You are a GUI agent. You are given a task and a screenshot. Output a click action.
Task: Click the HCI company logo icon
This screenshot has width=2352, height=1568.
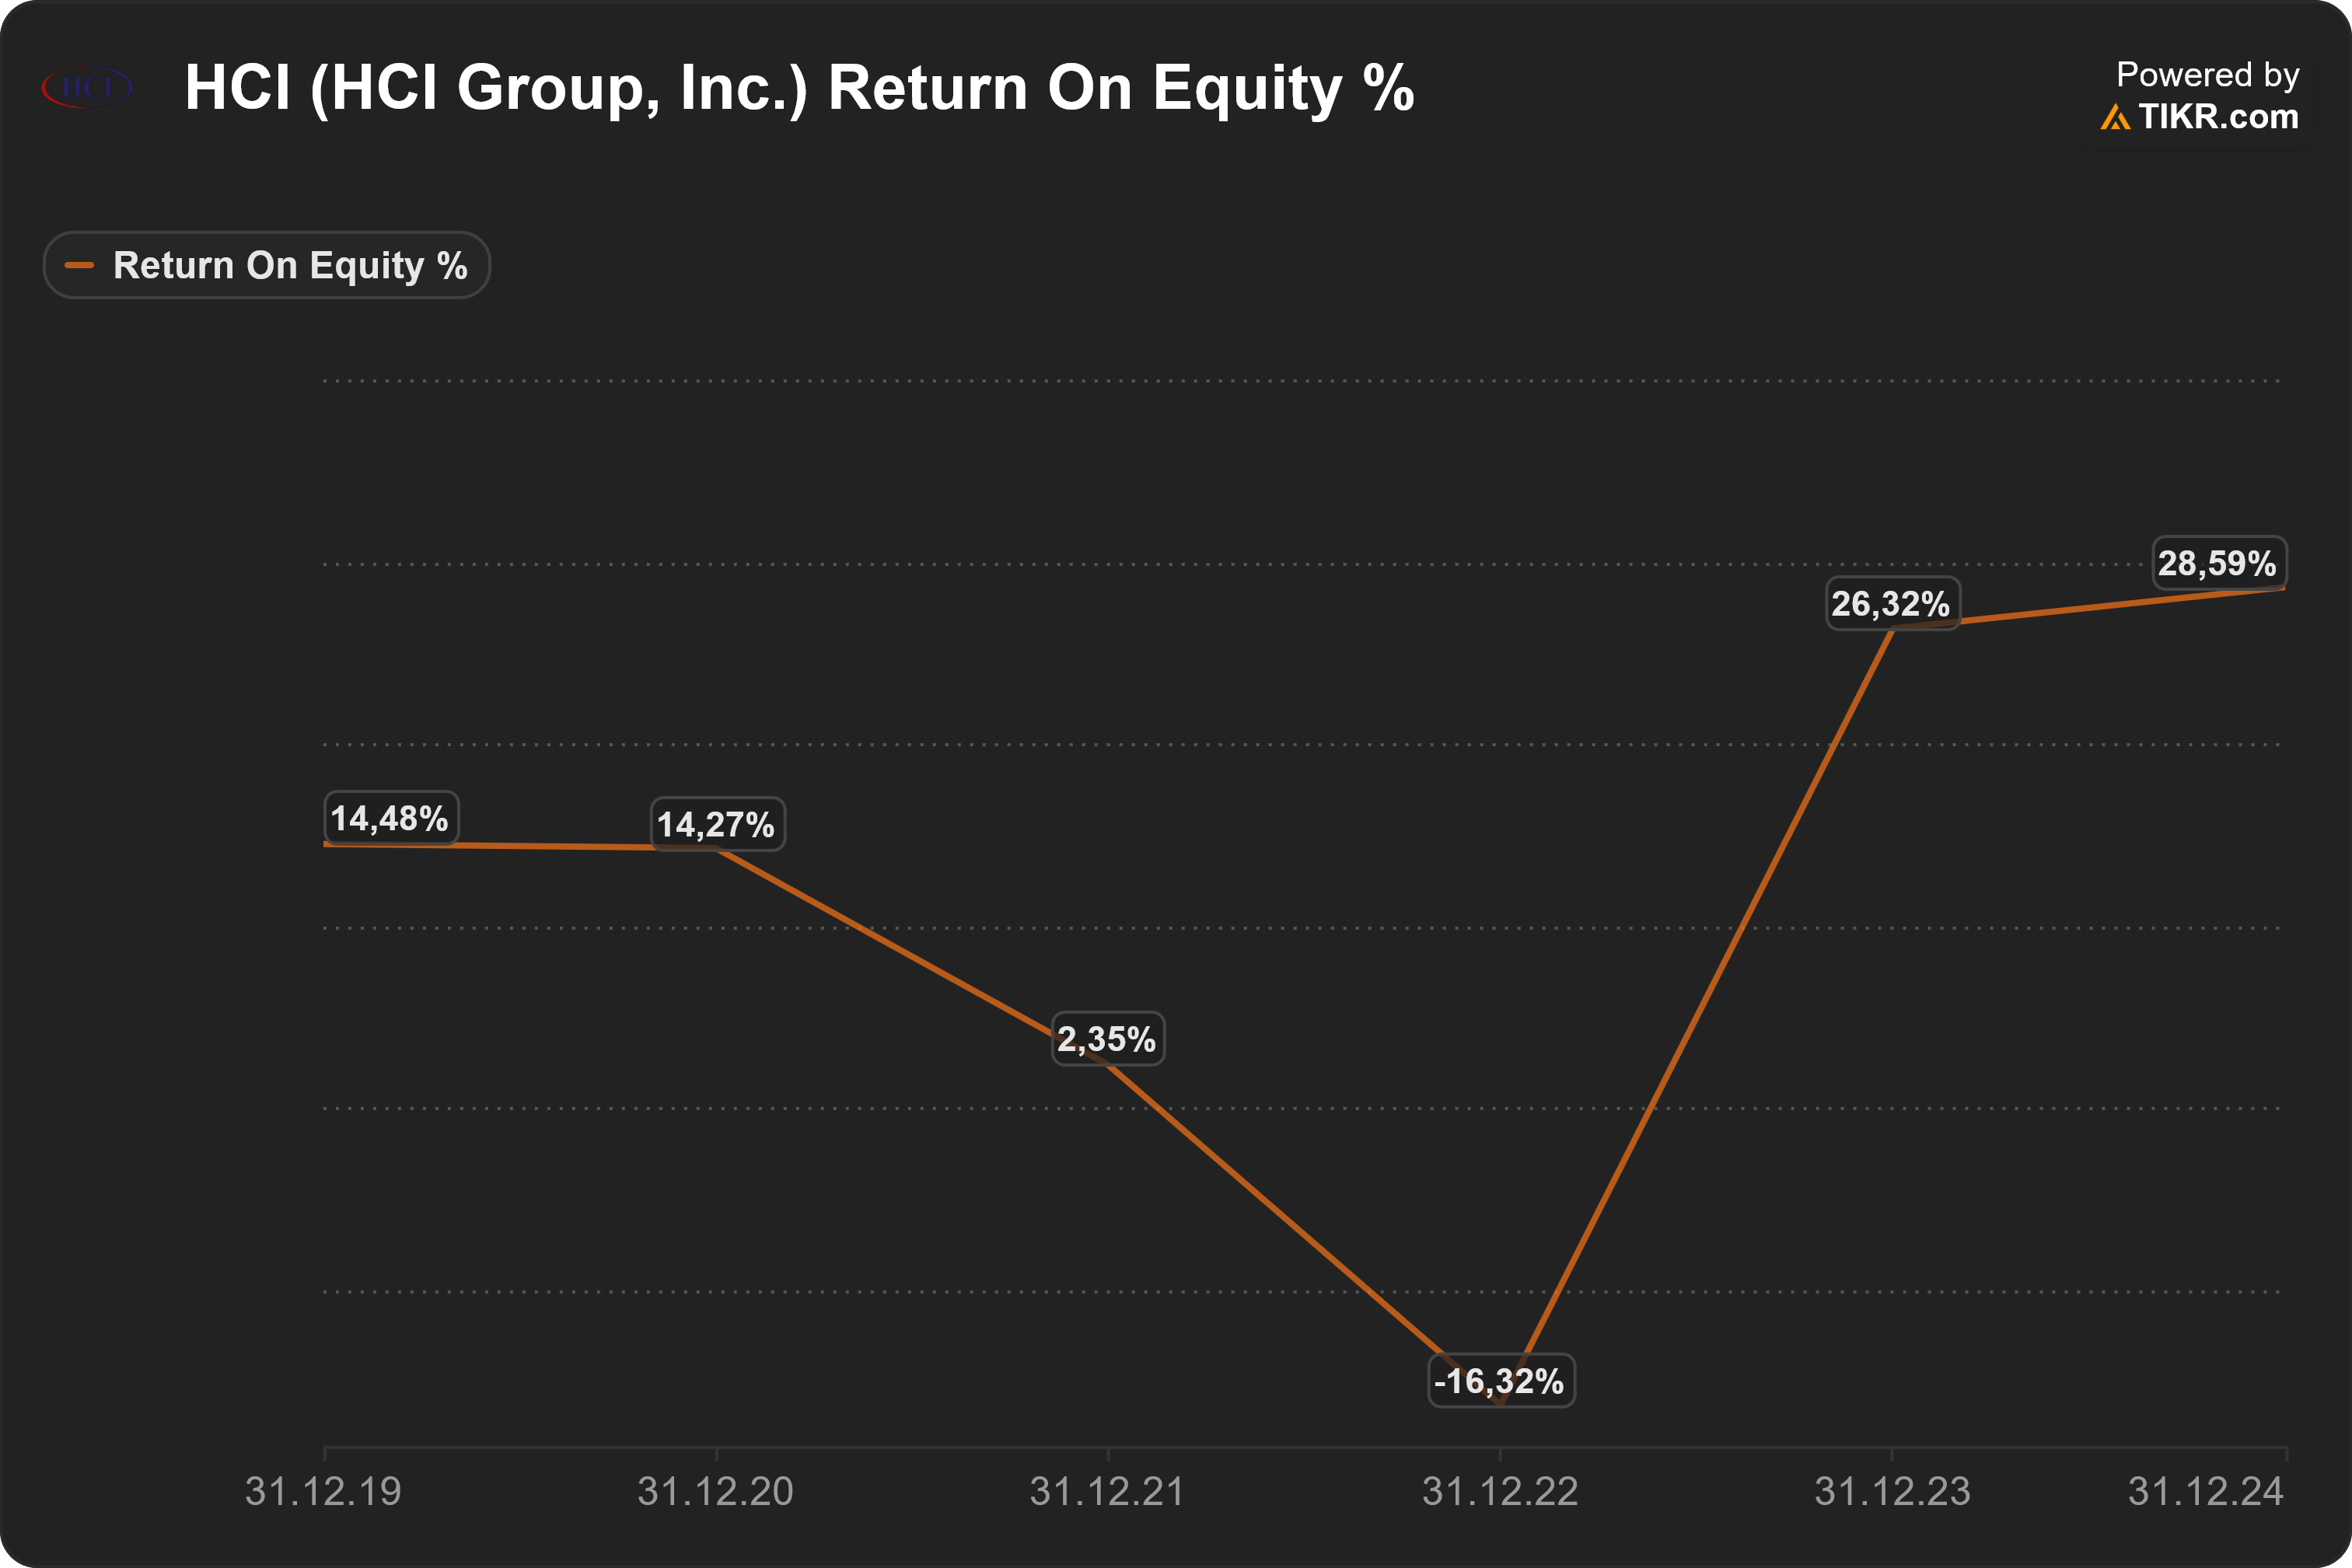87,88
